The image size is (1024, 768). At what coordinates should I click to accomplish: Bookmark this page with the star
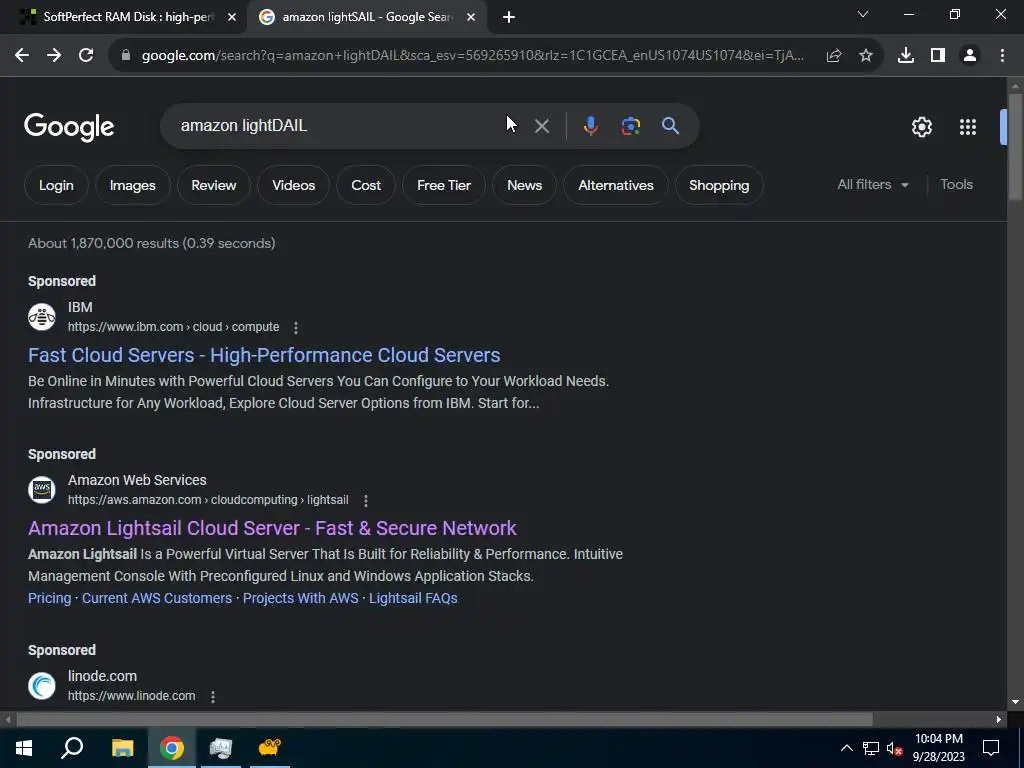[x=866, y=56]
